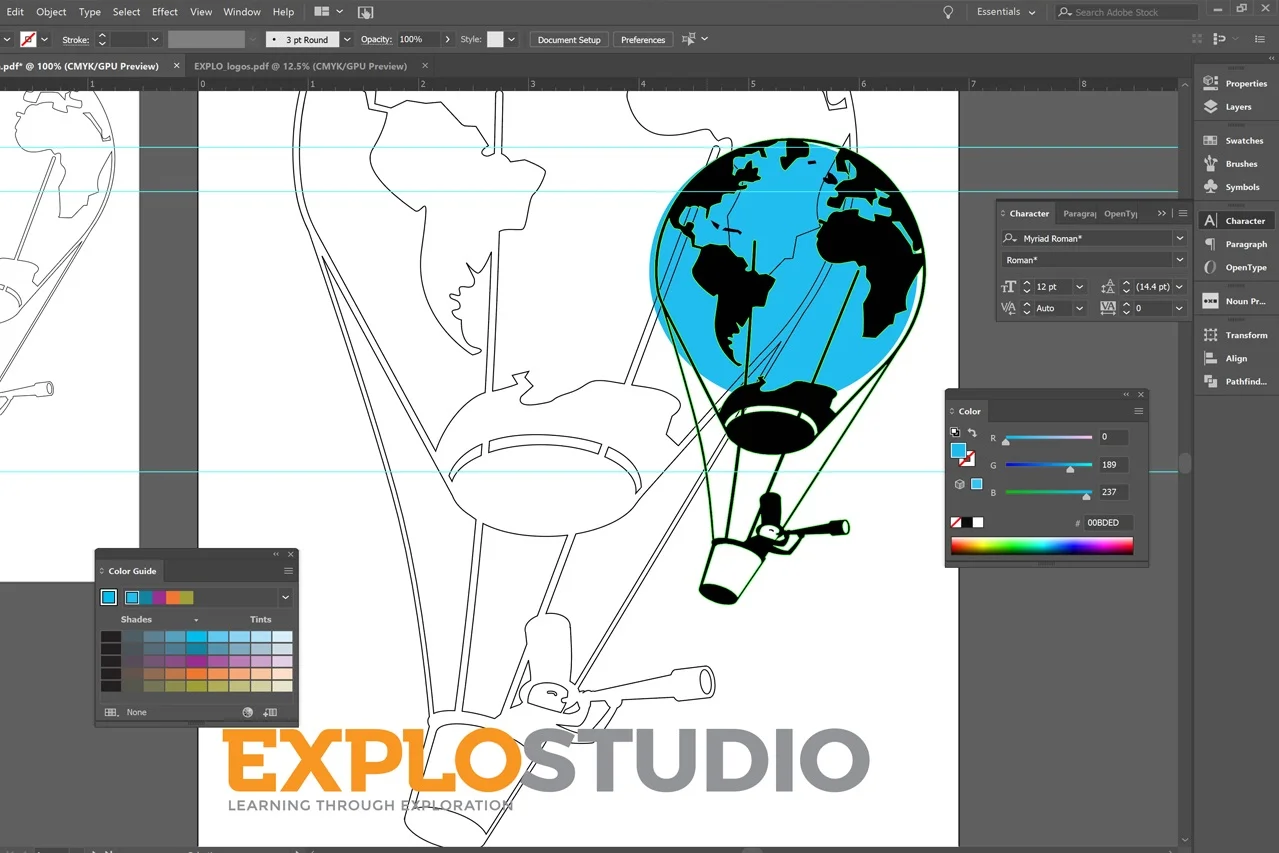Open the Swatches panel icon
Viewport: 1279px width, 853px height.
[1210, 140]
